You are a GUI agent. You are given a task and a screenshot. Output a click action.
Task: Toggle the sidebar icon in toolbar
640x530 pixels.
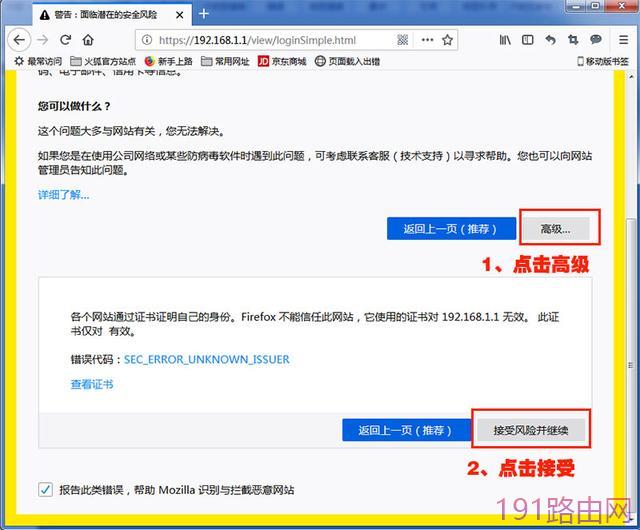pyautogui.click(x=528, y=40)
